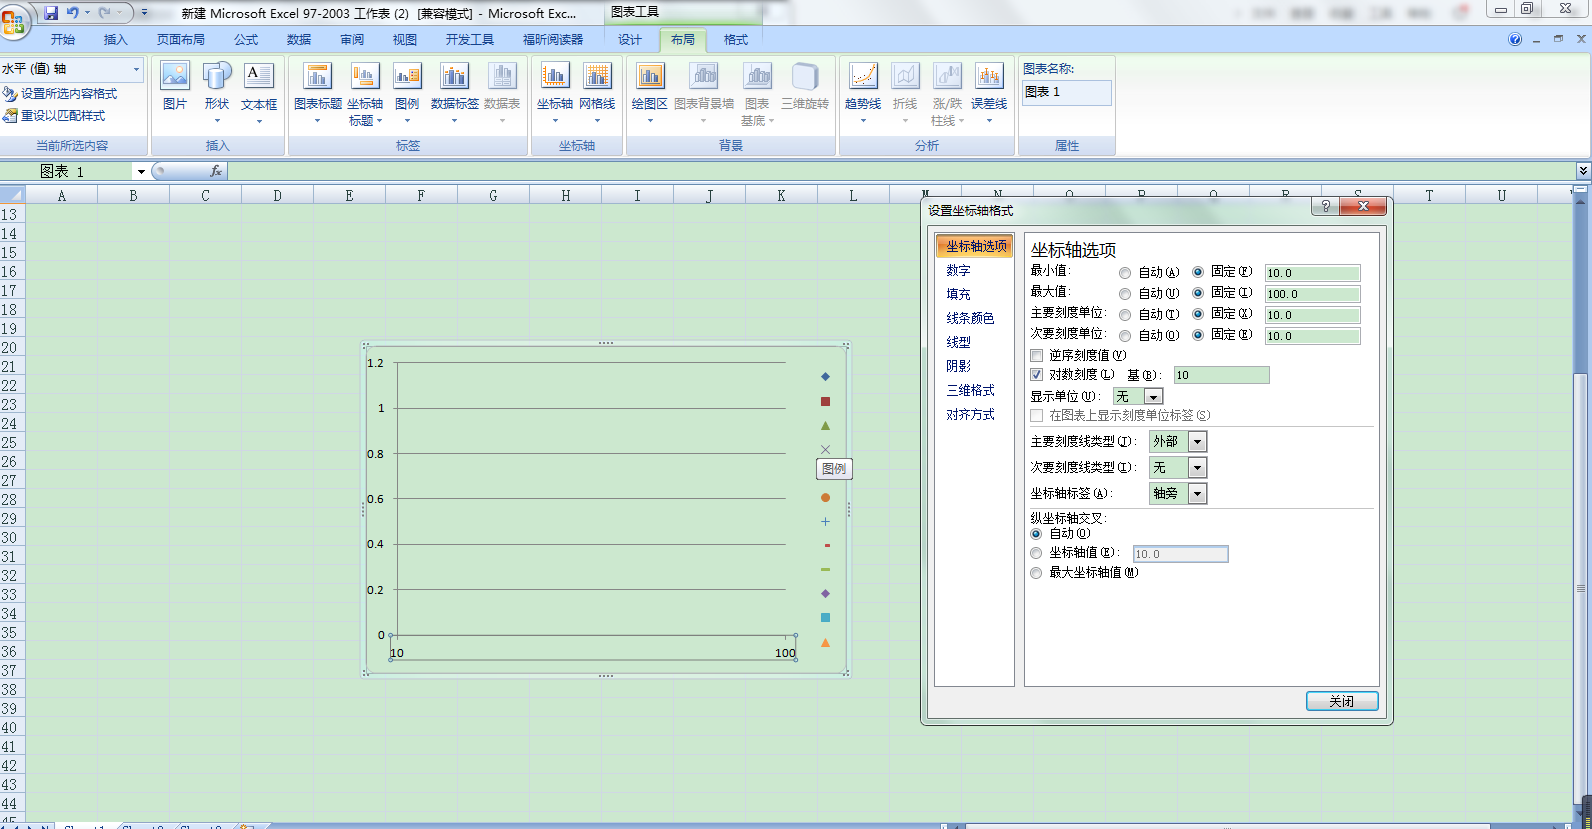The height and width of the screenshot is (829, 1592).
Task: Click the dialog help question button
Action: pyautogui.click(x=1325, y=206)
